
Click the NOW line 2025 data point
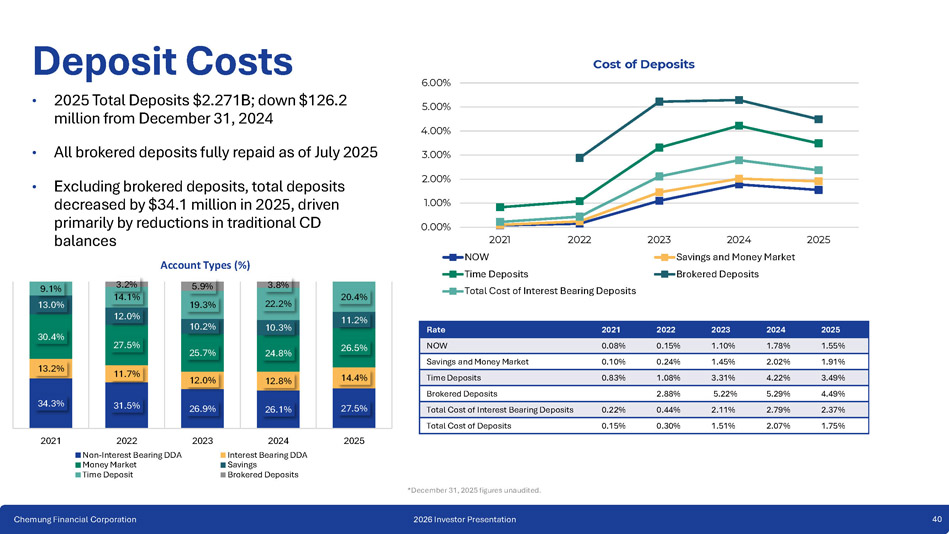tap(818, 190)
